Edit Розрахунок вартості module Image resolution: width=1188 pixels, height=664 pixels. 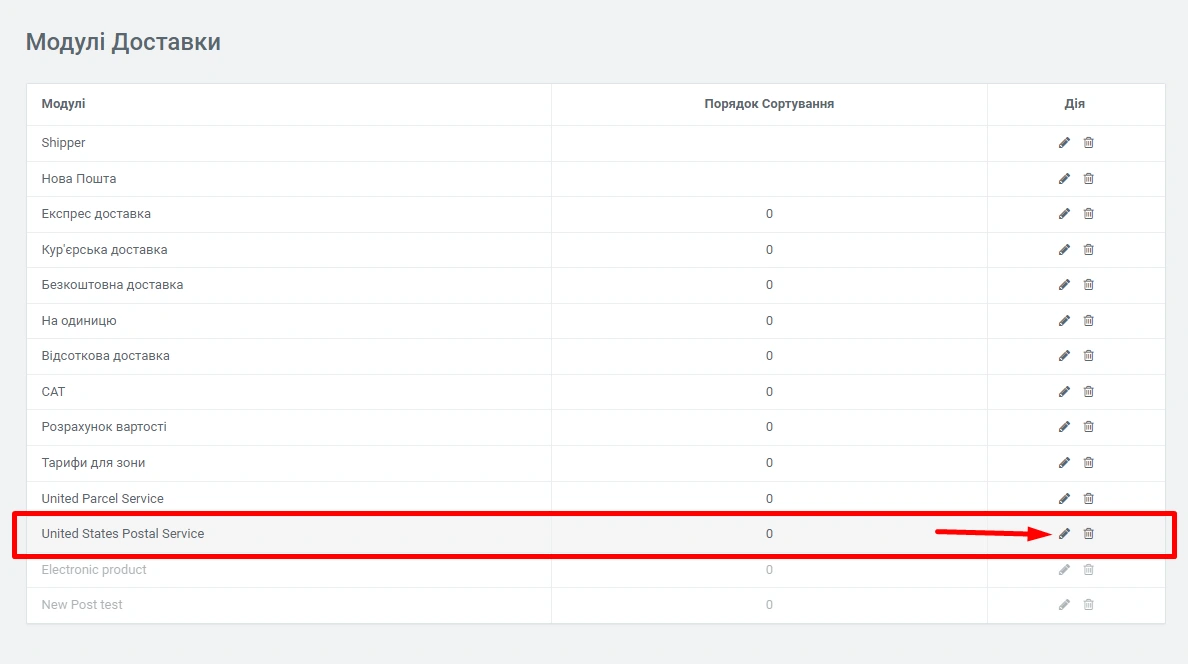1064,427
